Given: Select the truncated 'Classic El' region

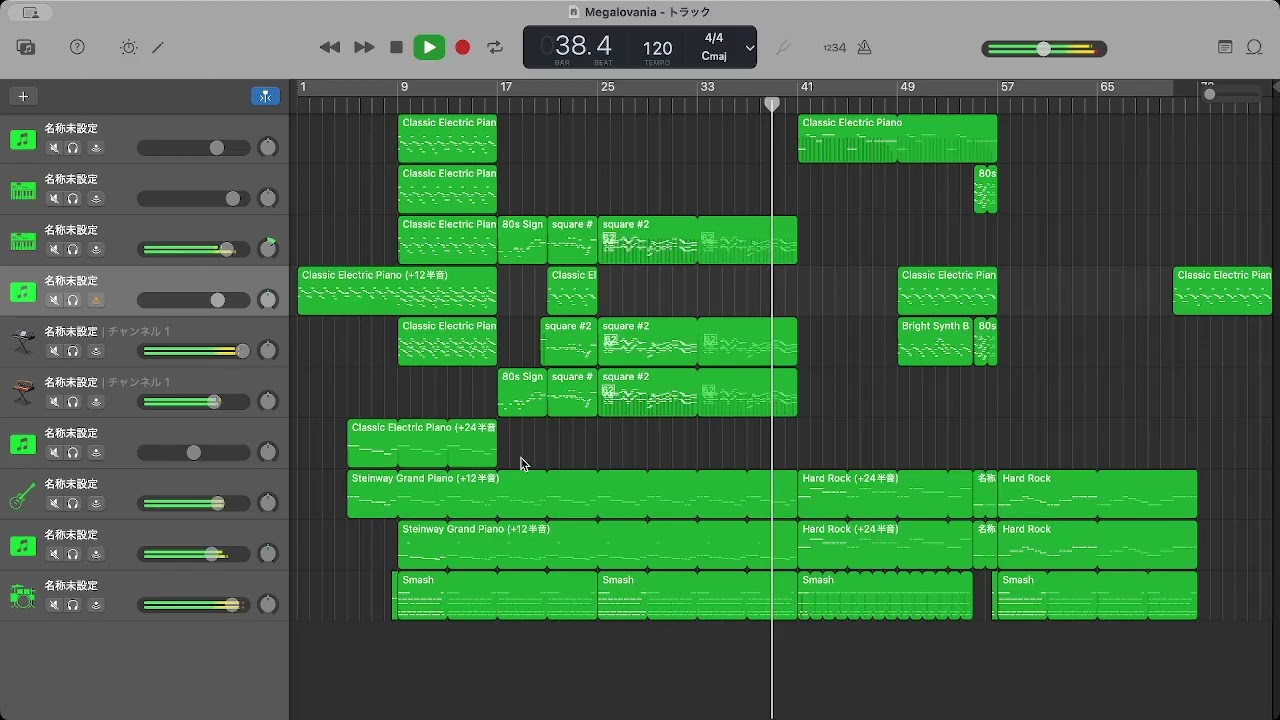Looking at the screenshot, I should pyautogui.click(x=572, y=291).
